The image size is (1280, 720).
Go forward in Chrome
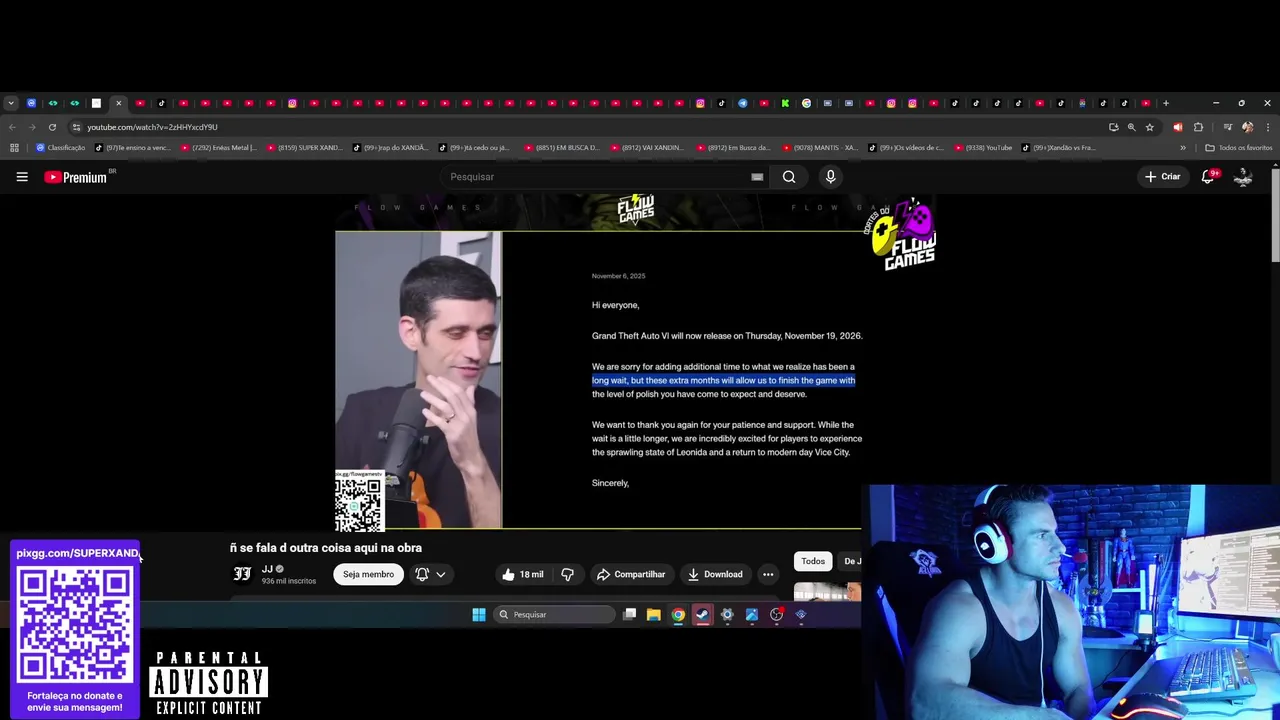pos(32,127)
